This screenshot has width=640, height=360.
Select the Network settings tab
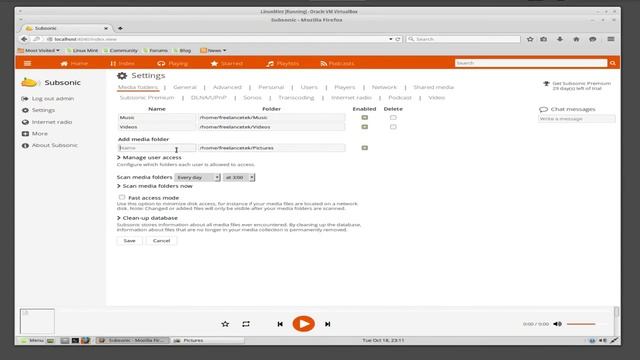click(384, 87)
